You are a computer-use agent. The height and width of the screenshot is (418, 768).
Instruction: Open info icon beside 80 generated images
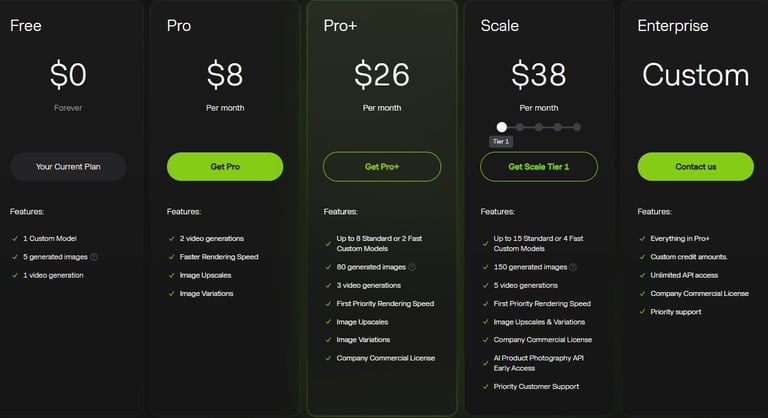point(412,267)
